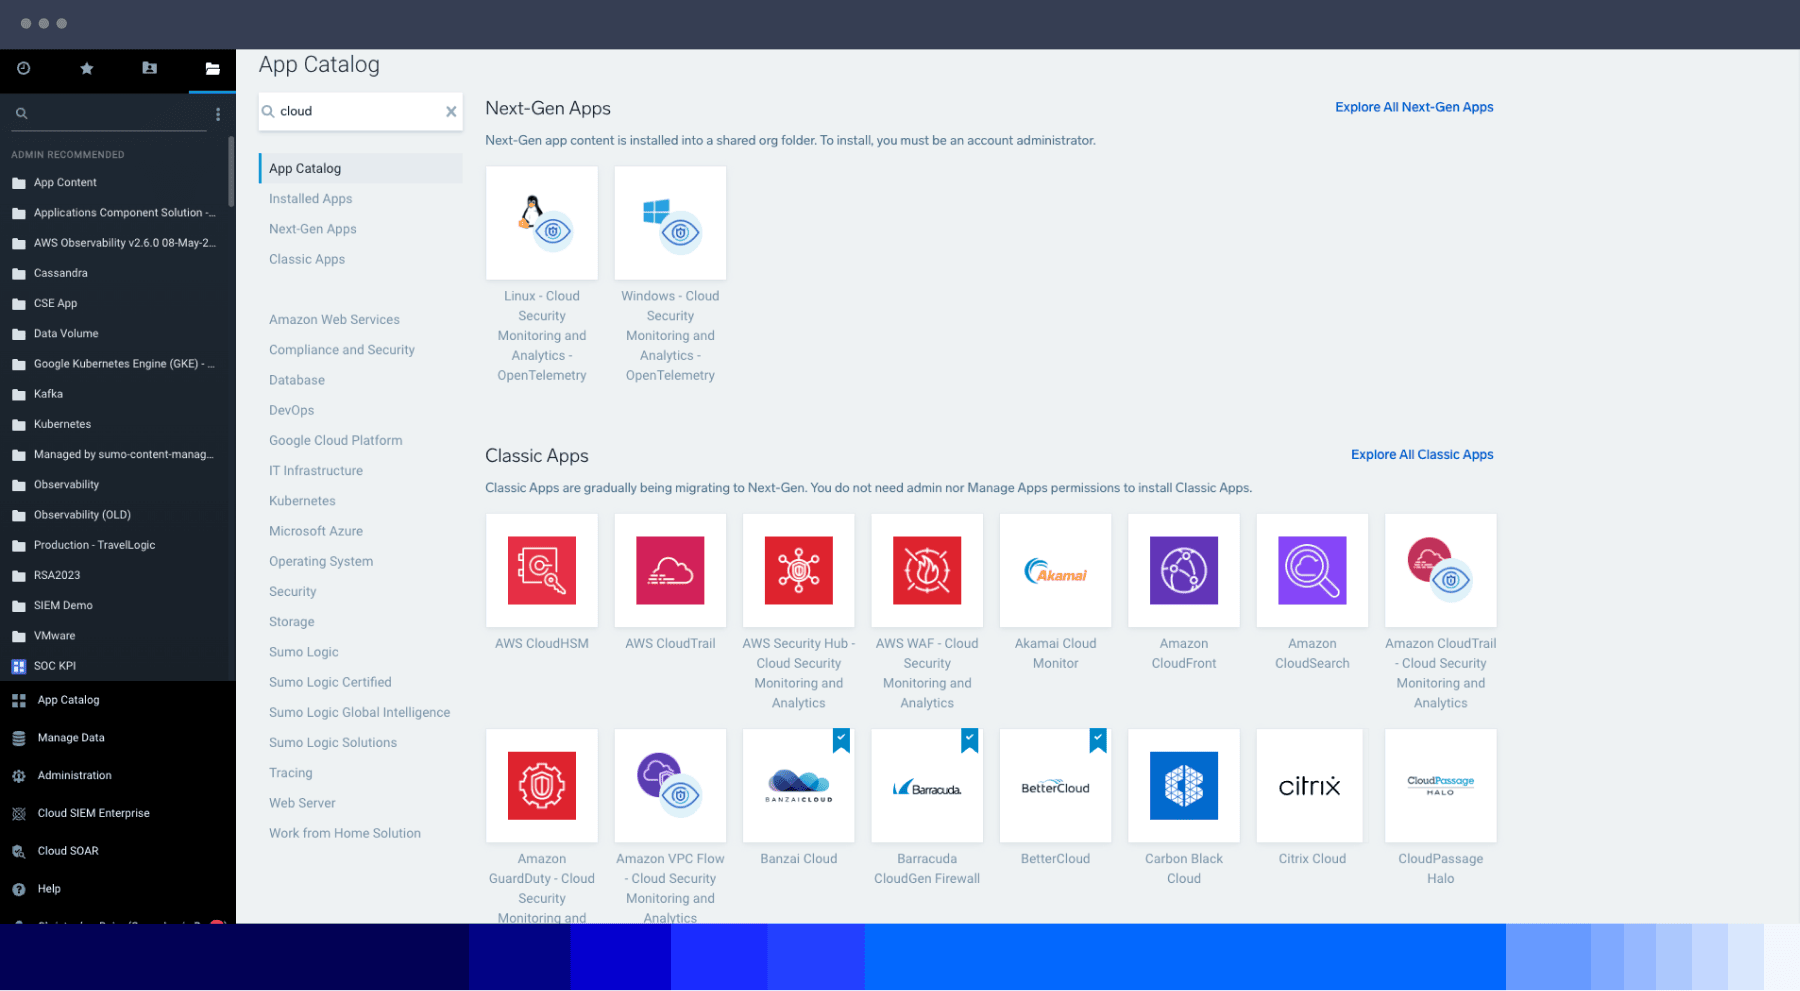
Task: Click the left sidebar scrollbar
Action: (232, 172)
